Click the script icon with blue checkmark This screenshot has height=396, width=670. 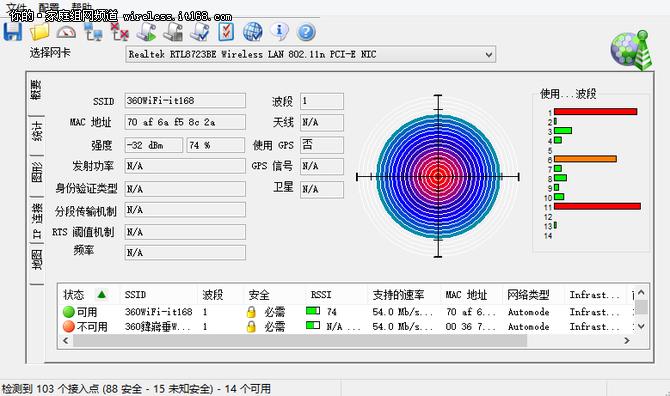[200, 32]
